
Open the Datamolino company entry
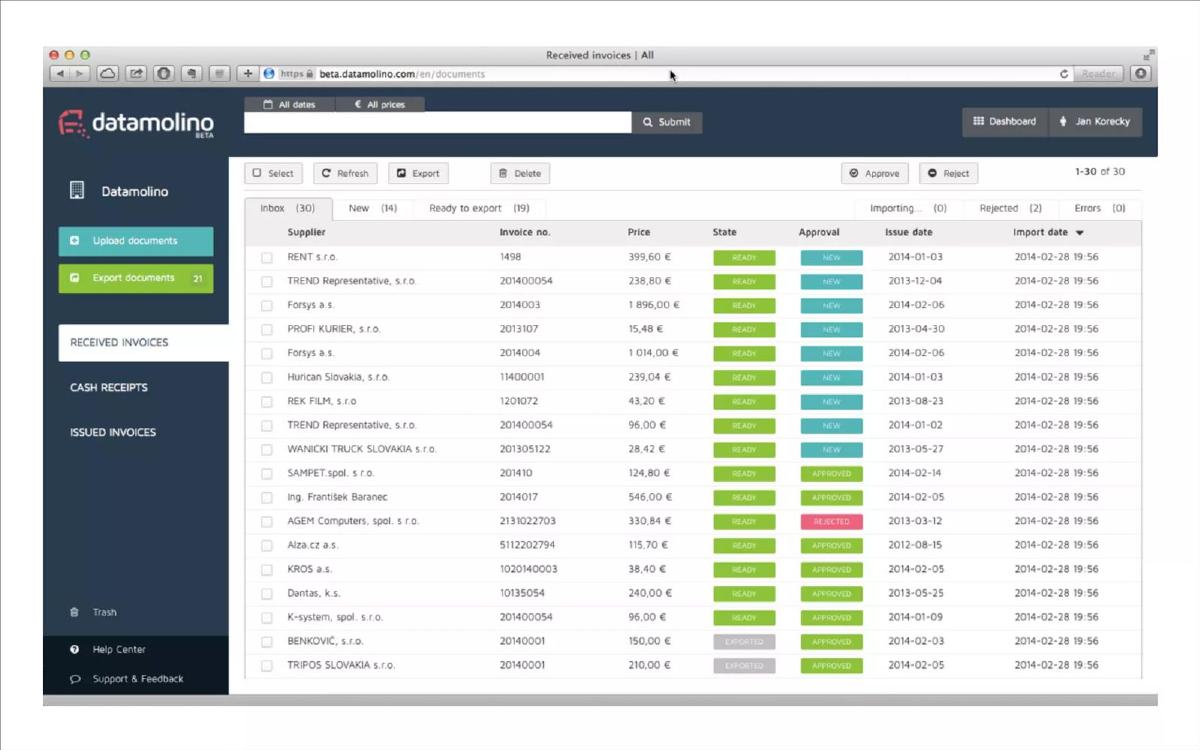119,191
